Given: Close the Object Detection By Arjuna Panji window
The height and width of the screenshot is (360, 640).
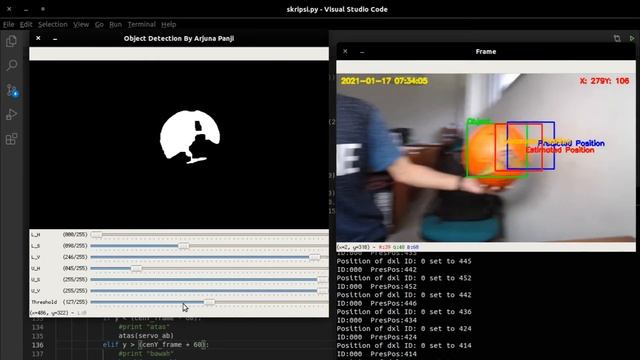Looking at the screenshot, I should click(x=38, y=38).
